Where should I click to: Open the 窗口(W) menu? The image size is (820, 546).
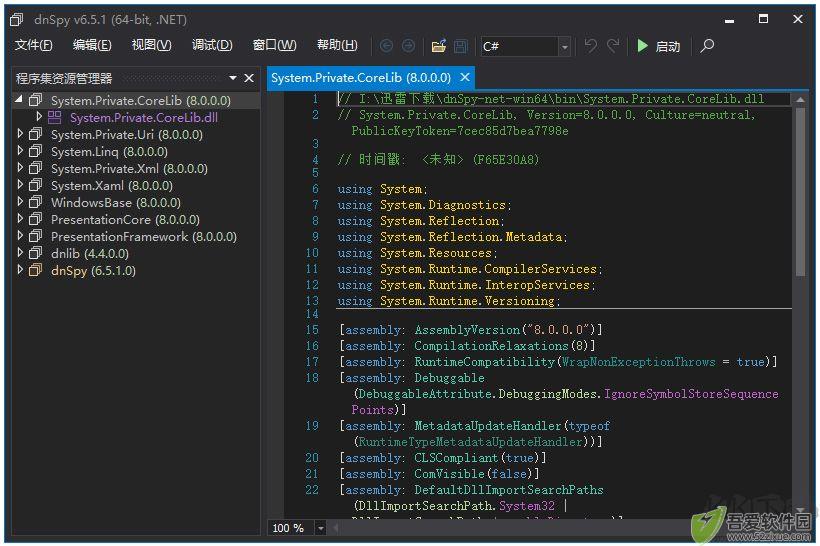[x=274, y=46]
